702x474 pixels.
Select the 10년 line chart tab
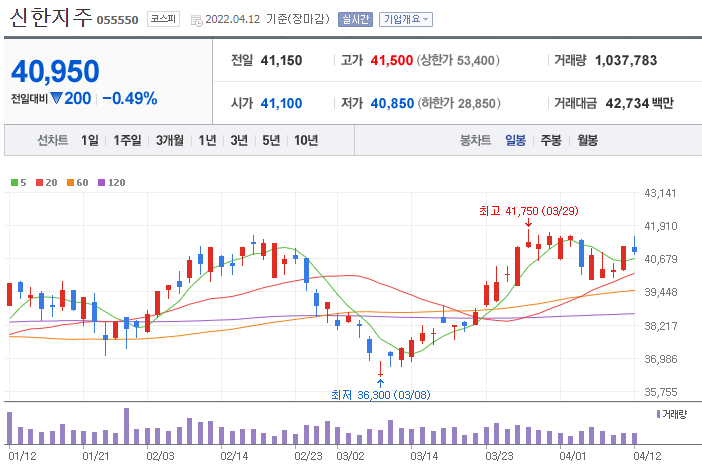click(x=306, y=141)
